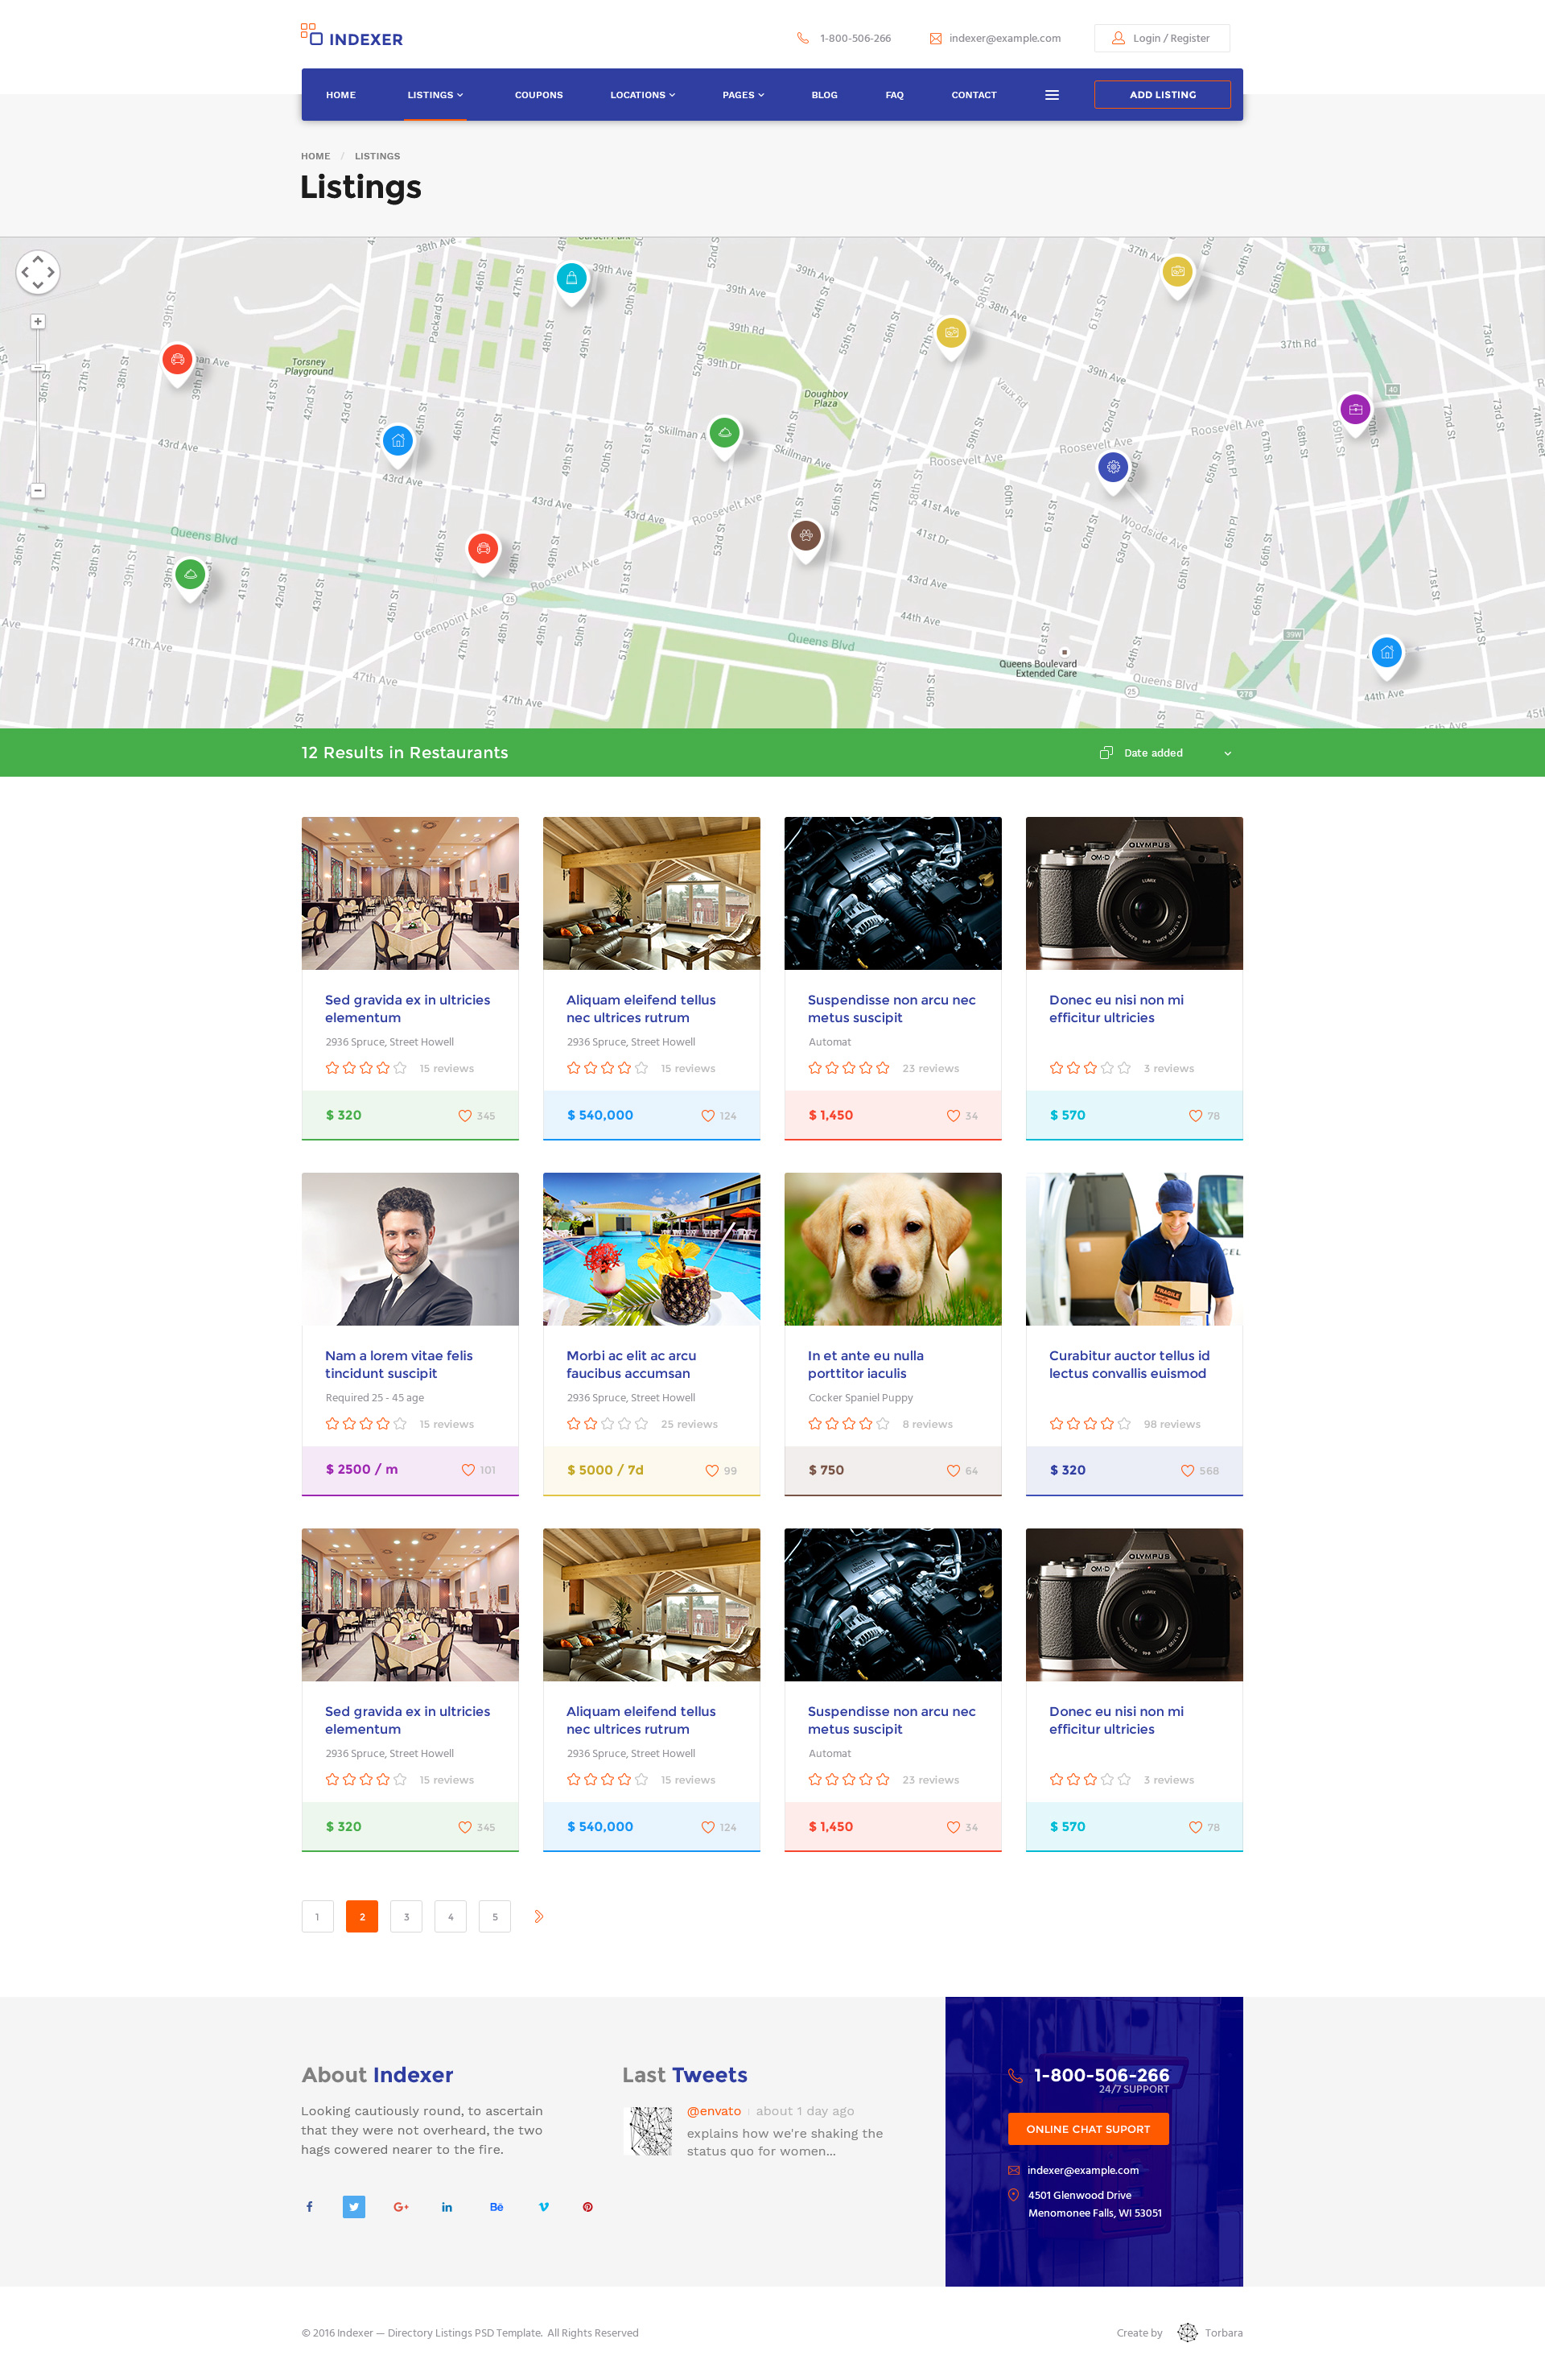This screenshot has height=2380, width=1545.
Task: Expand the Pages navigation dropdown
Action: pos(743,95)
